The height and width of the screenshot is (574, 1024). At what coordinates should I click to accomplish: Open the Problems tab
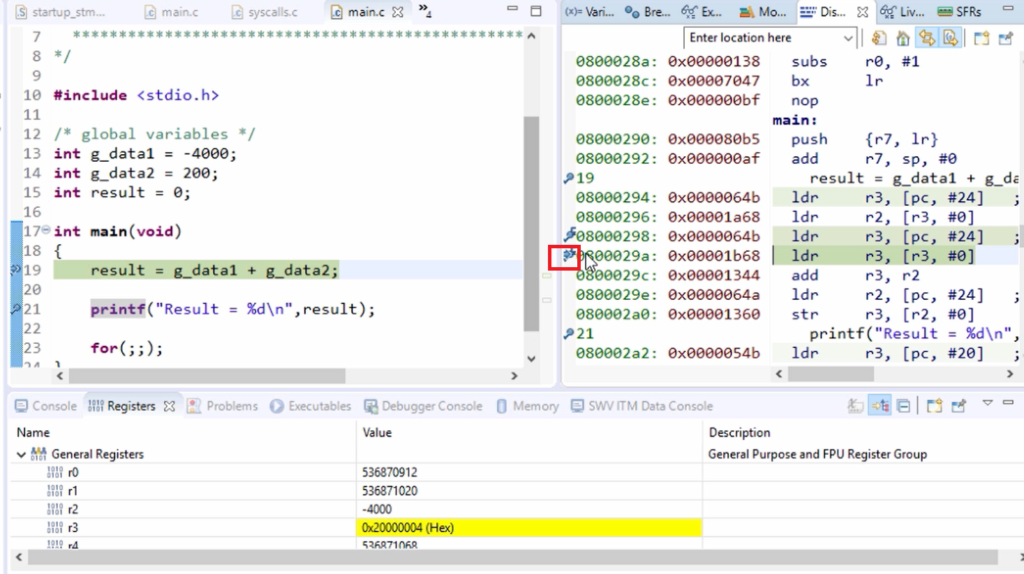(223, 406)
